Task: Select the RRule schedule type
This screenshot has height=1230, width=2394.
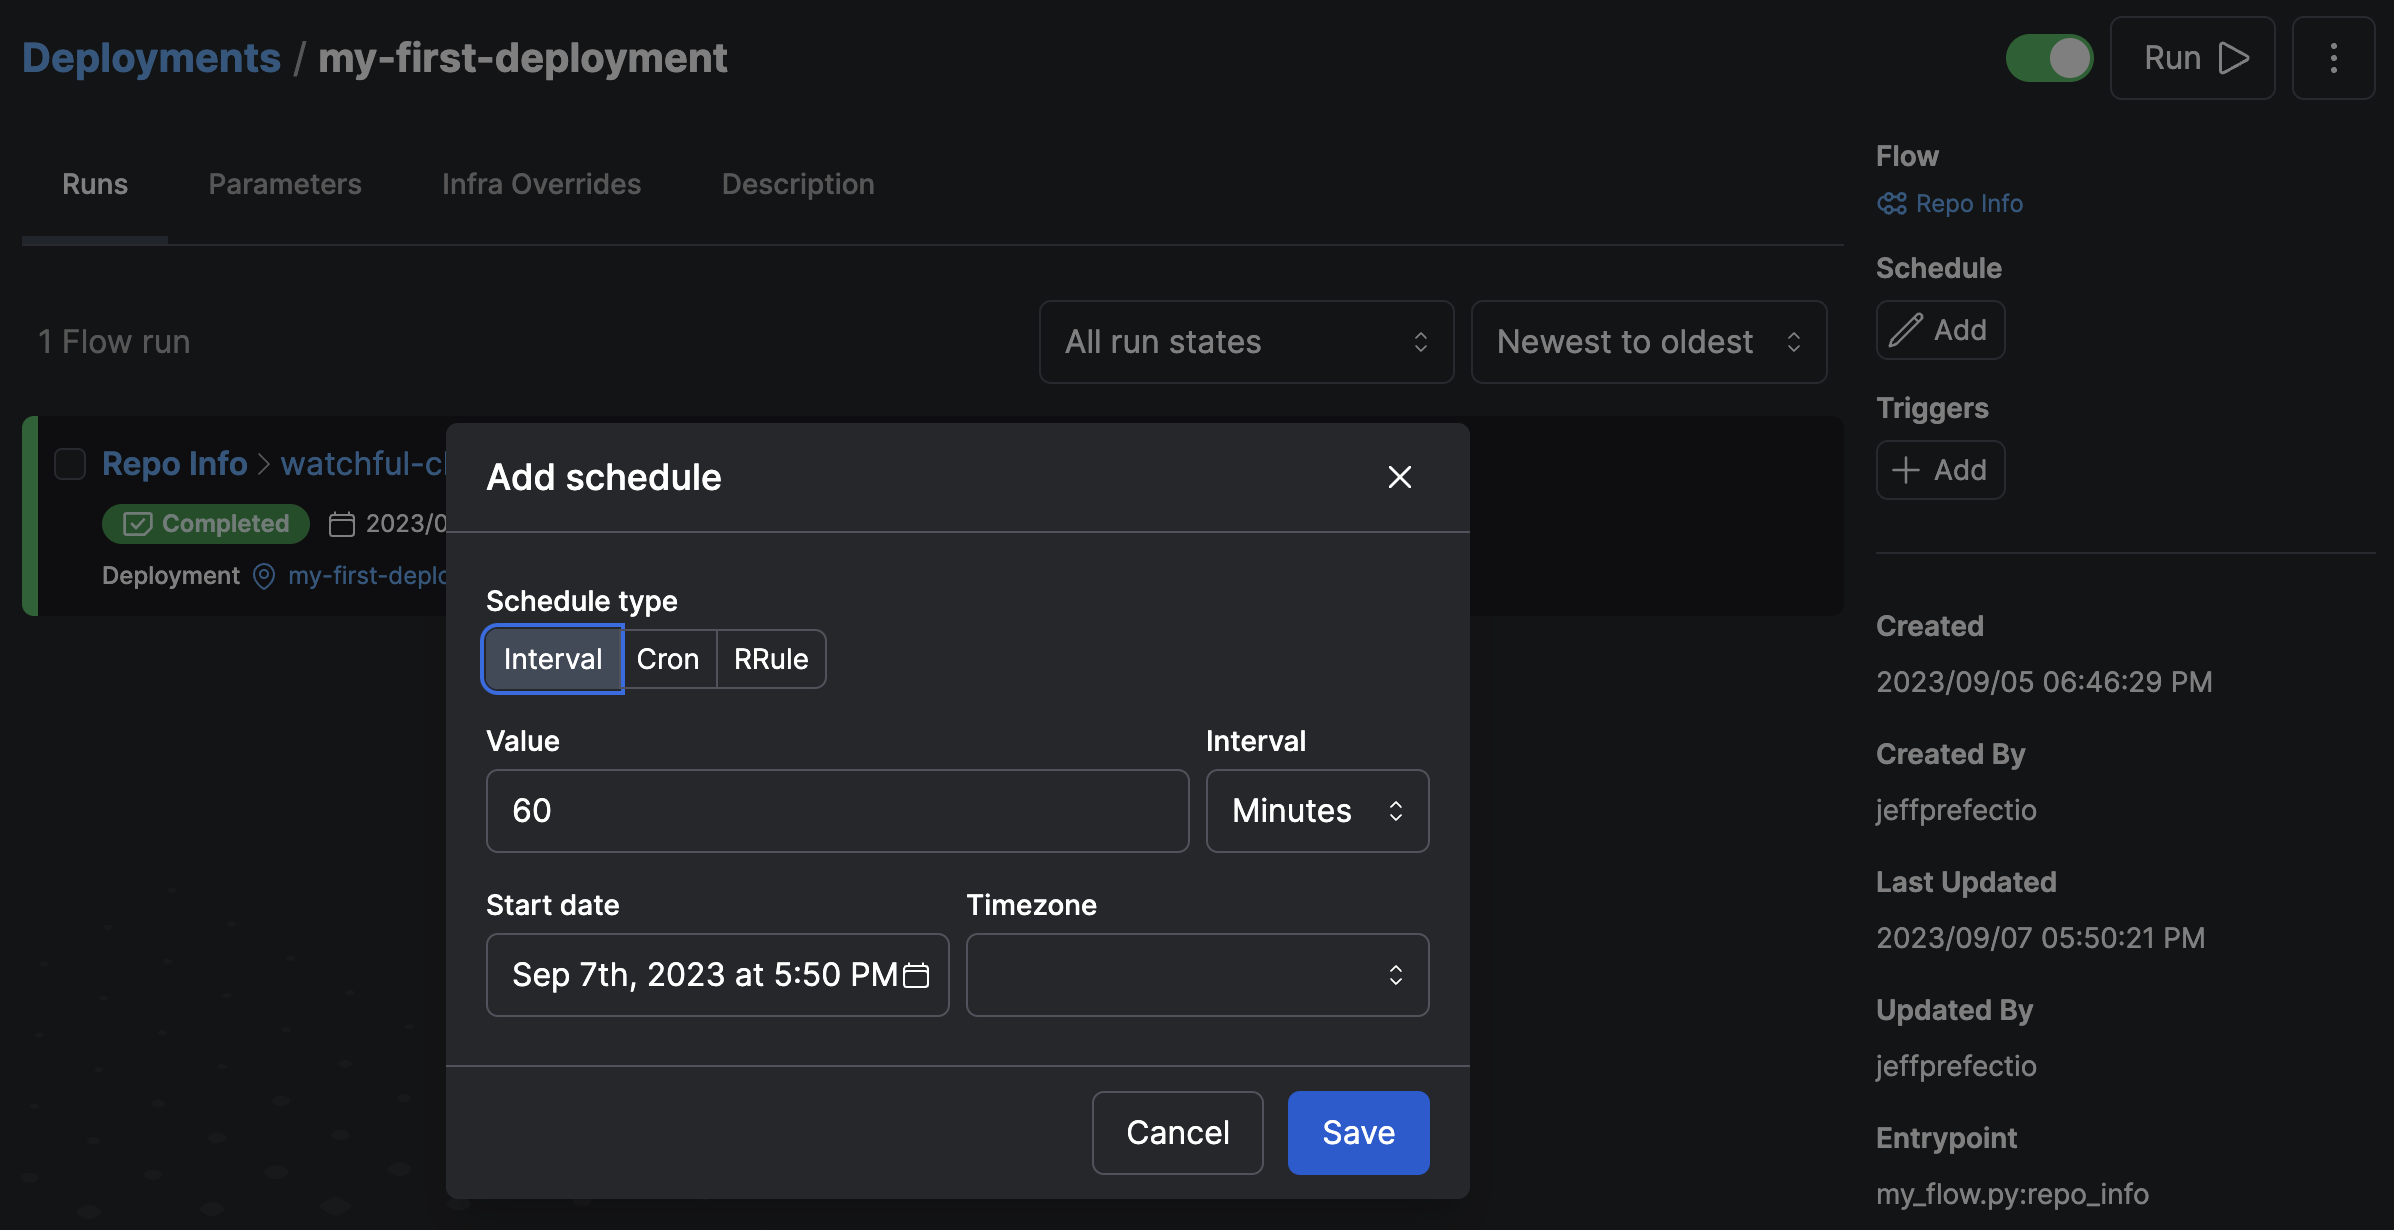Action: click(x=770, y=657)
